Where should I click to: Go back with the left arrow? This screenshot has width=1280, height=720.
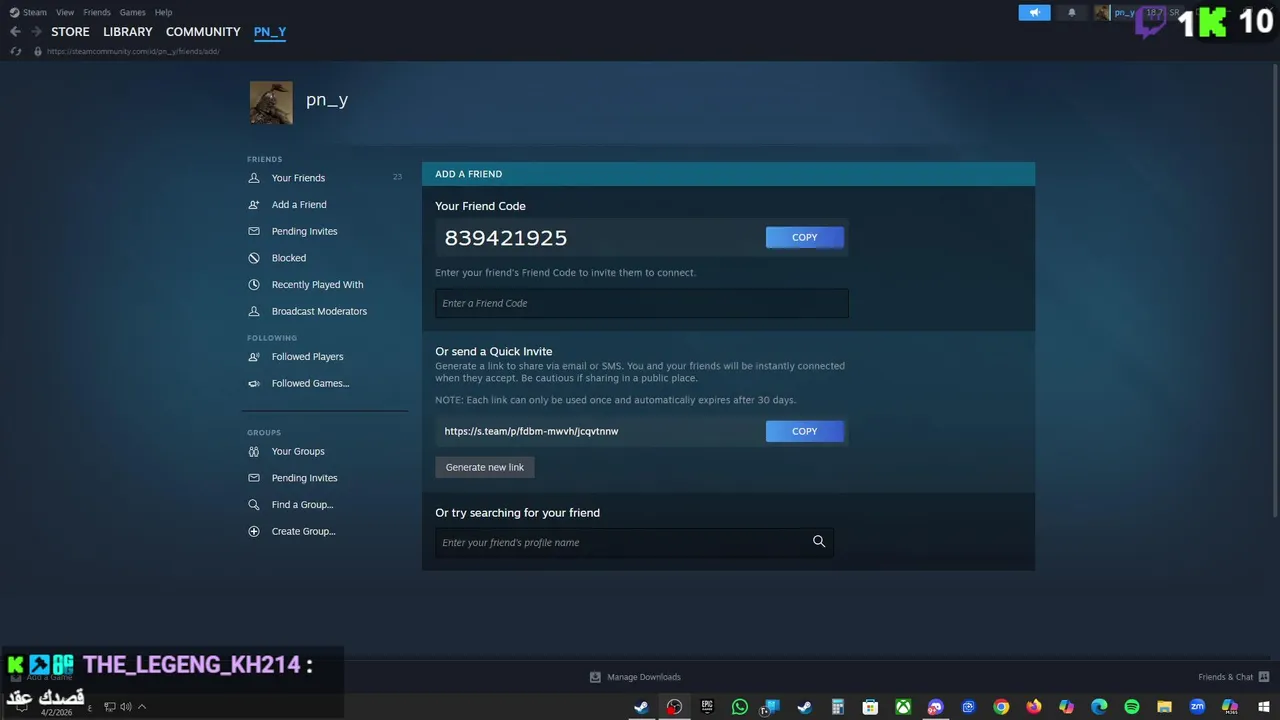click(x=15, y=32)
